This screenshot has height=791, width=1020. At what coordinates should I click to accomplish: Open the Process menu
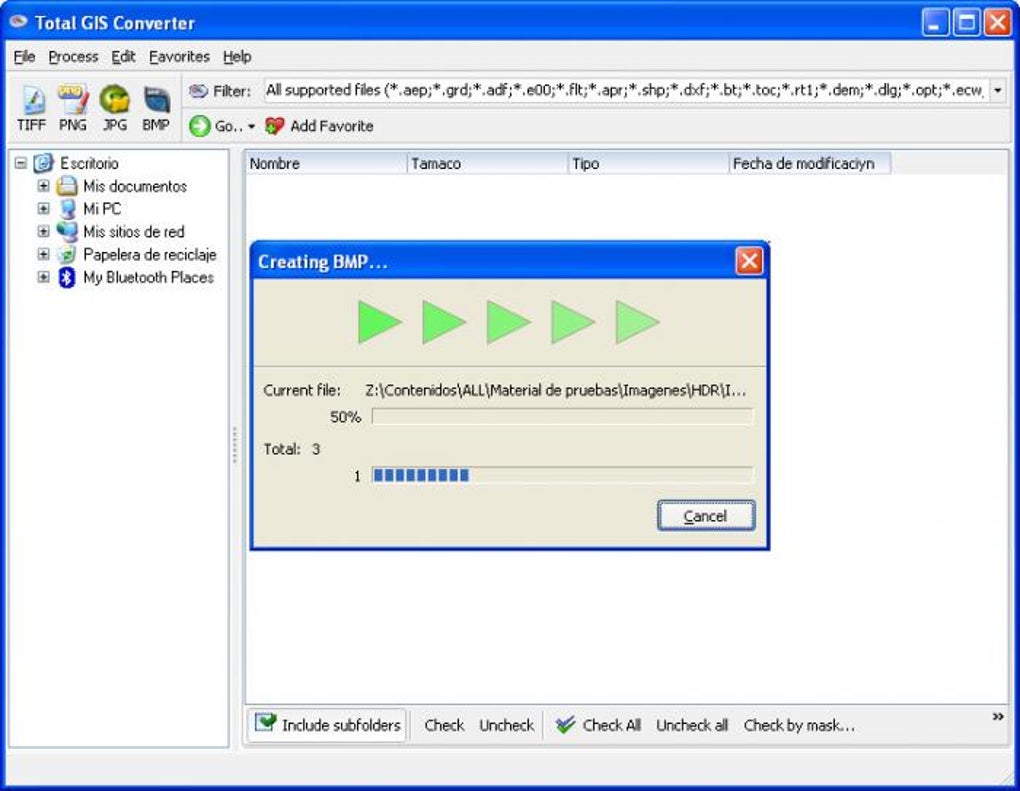(73, 57)
